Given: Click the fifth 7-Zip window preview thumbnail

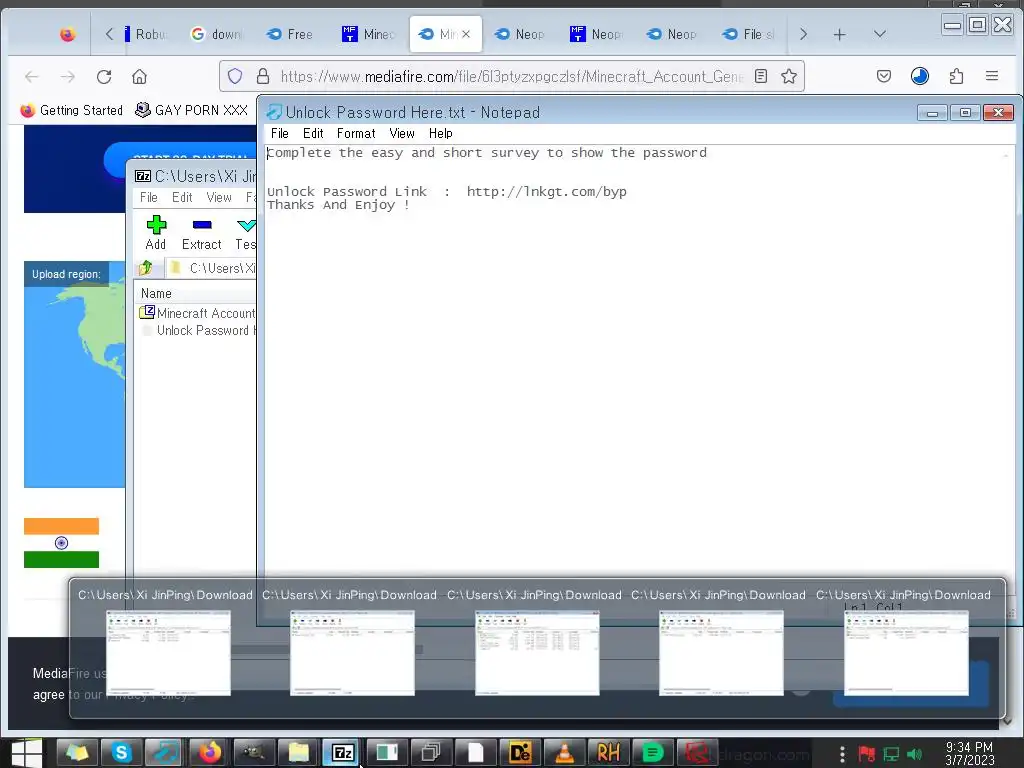Looking at the screenshot, I should coord(906,652).
